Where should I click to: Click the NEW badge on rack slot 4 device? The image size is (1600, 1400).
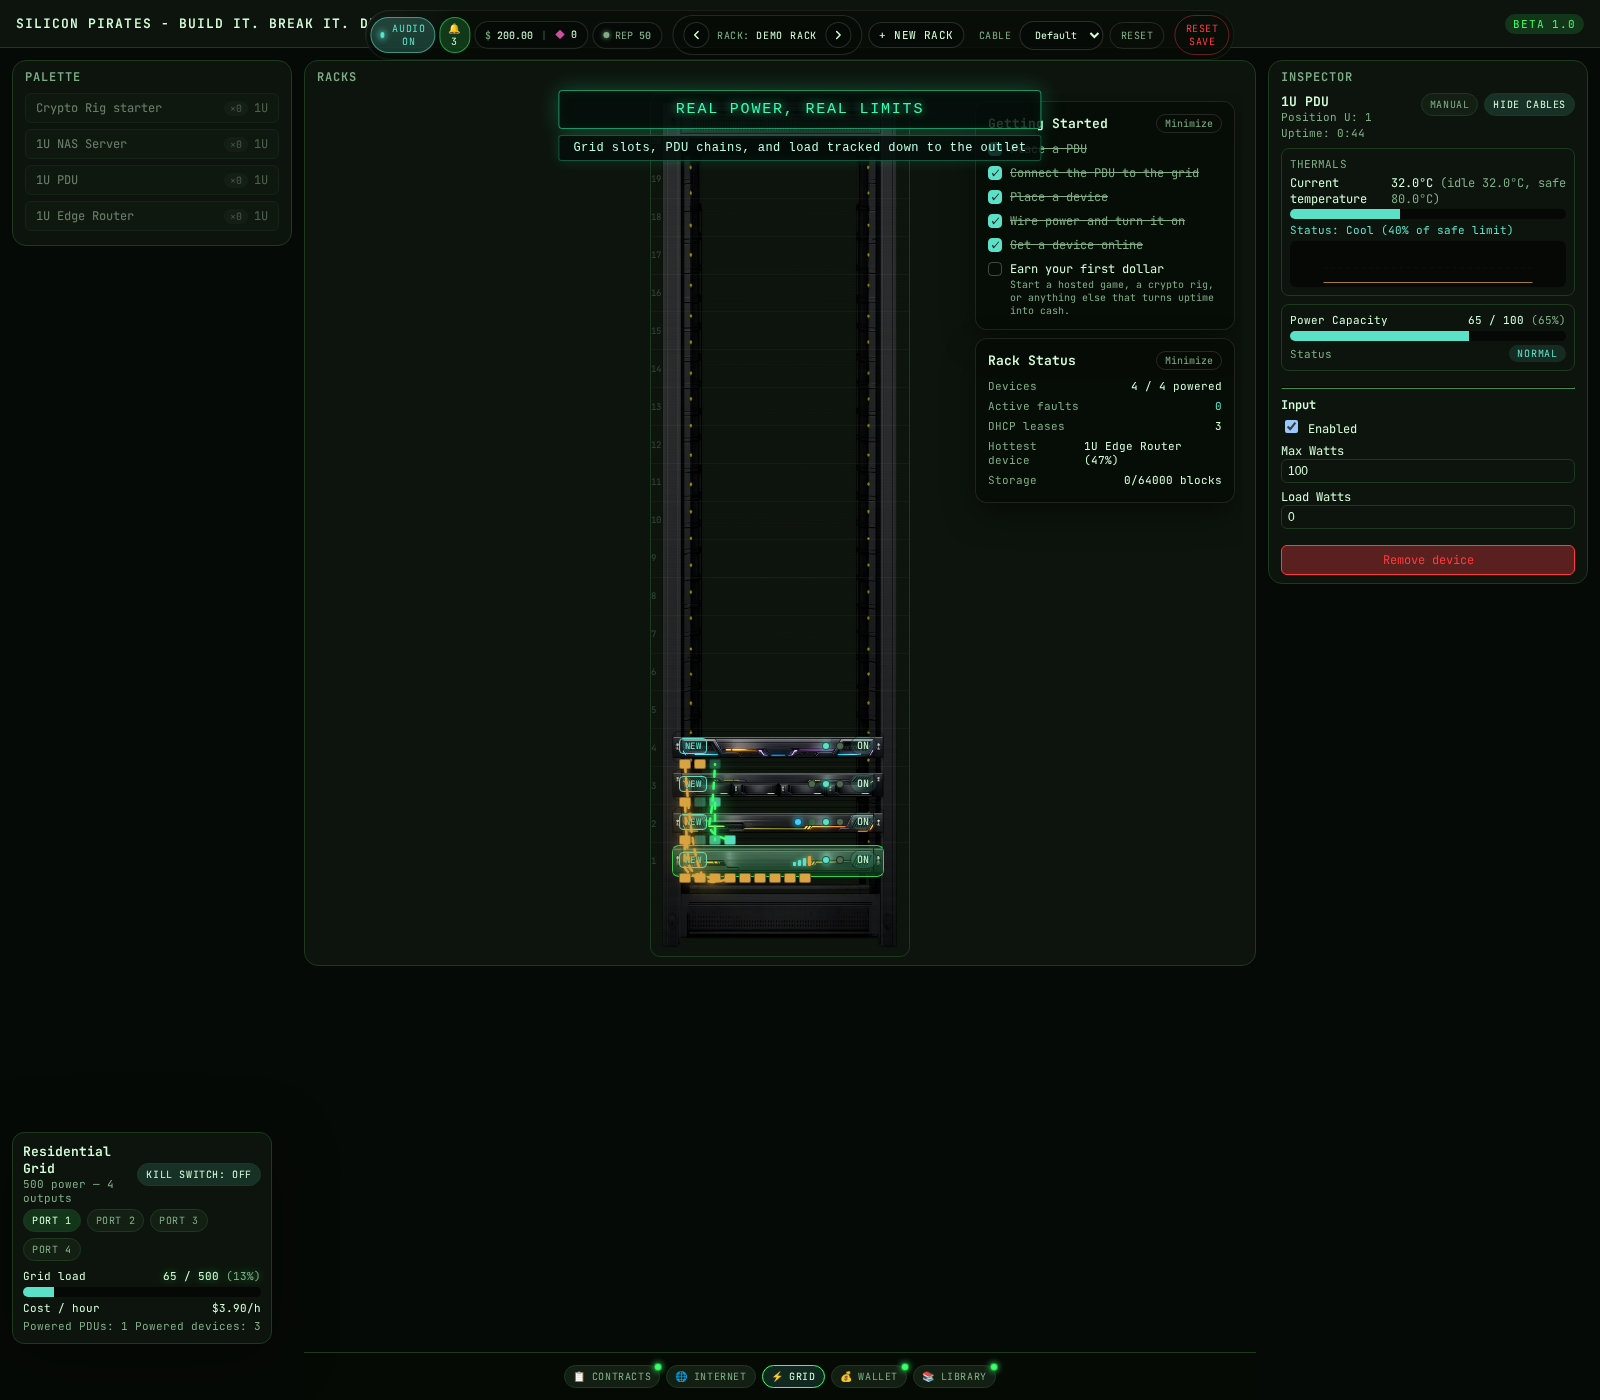tap(693, 746)
